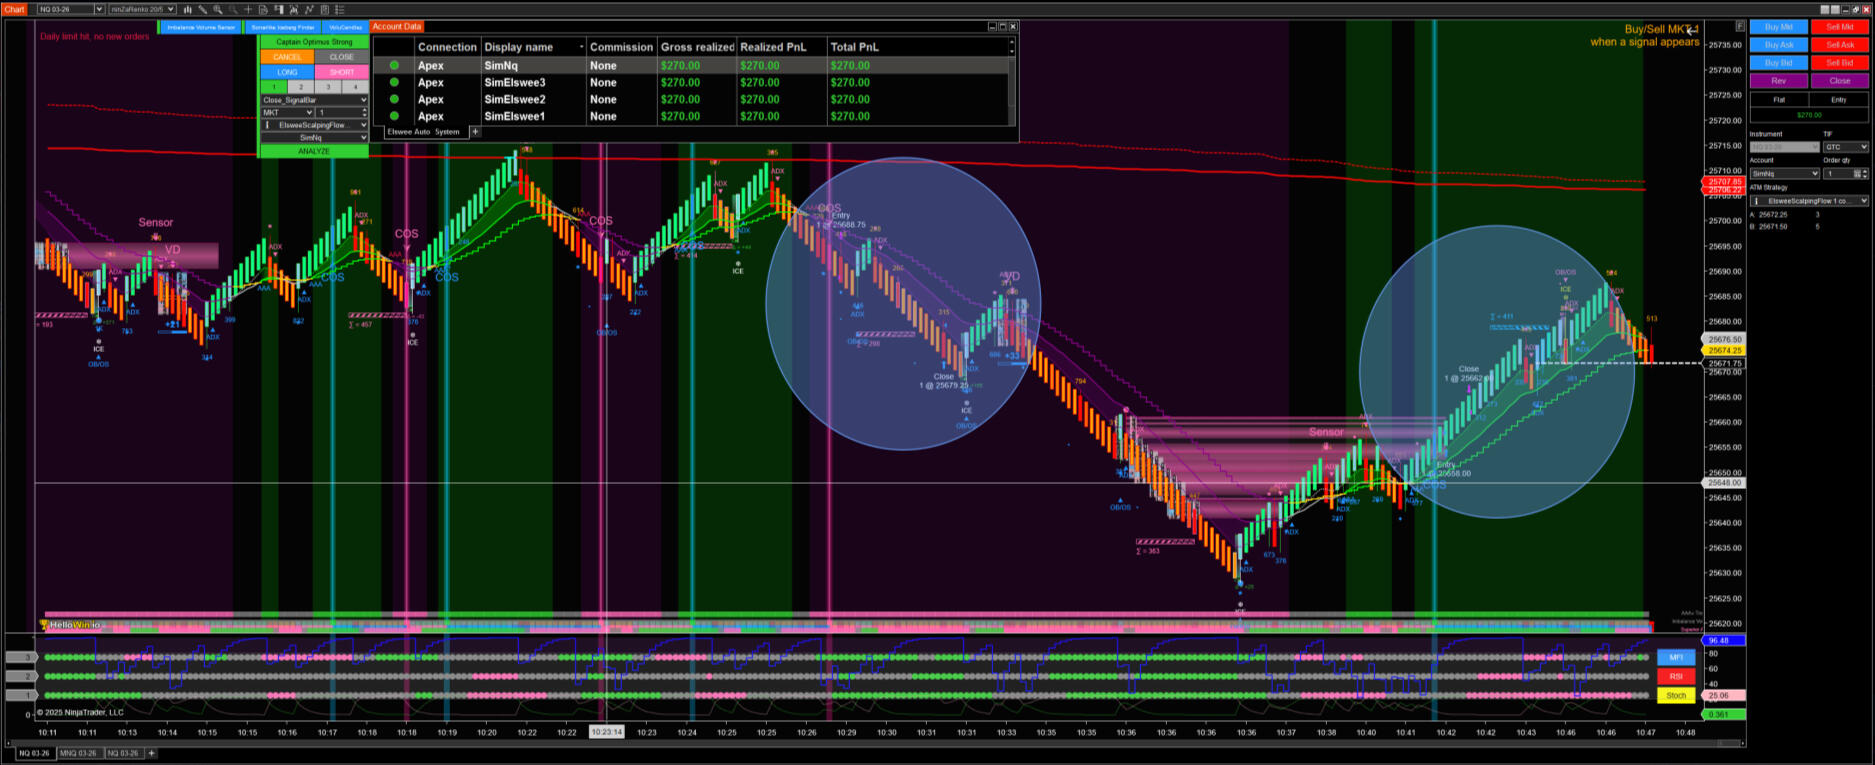The height and width of the screenshot is (765, 1875).
Task: Click the zoom in magnifier icon
Action: (x=218, y=9)
